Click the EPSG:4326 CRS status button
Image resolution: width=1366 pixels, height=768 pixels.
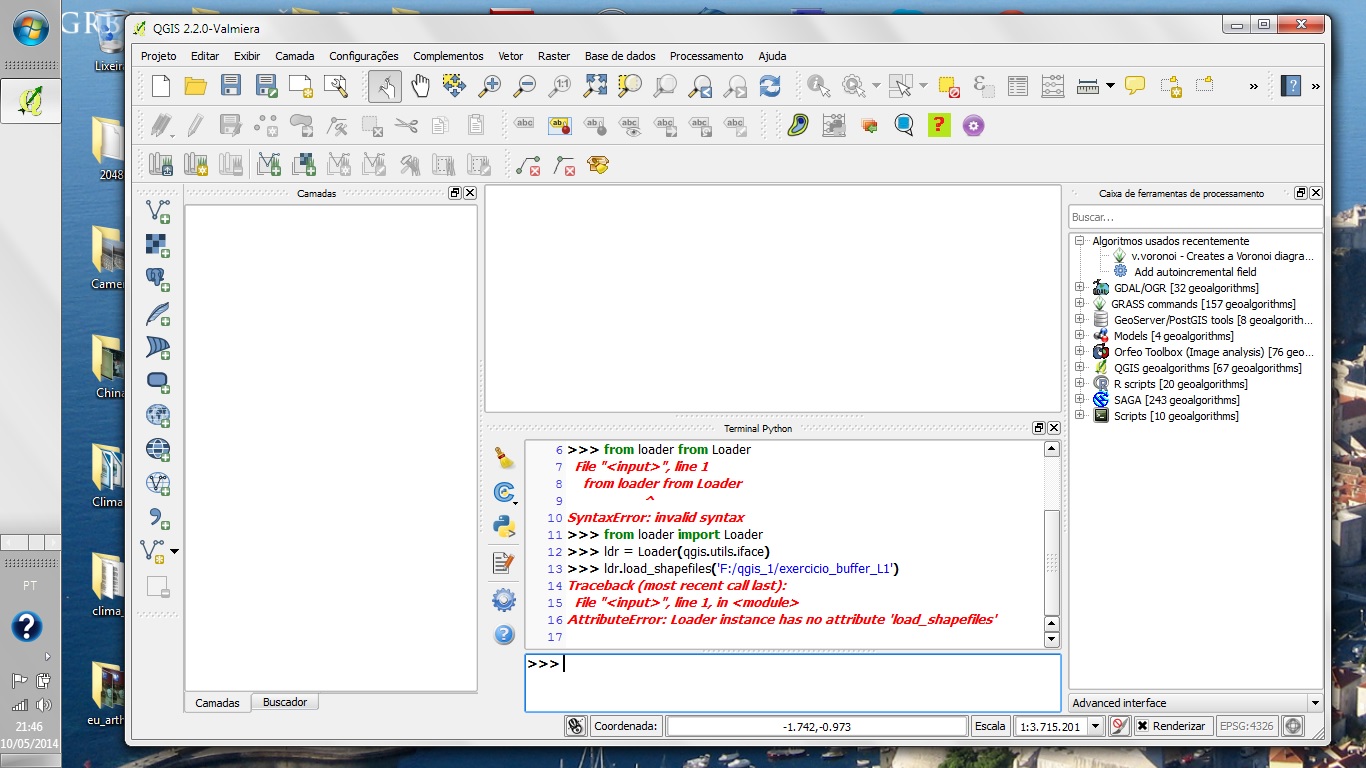(1247, 726)
